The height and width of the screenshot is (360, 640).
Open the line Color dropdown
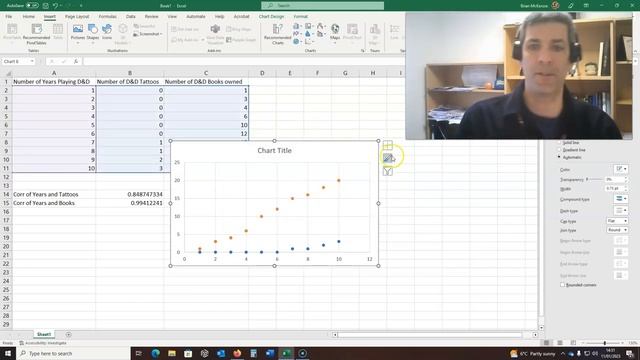(x=620, y=169)
